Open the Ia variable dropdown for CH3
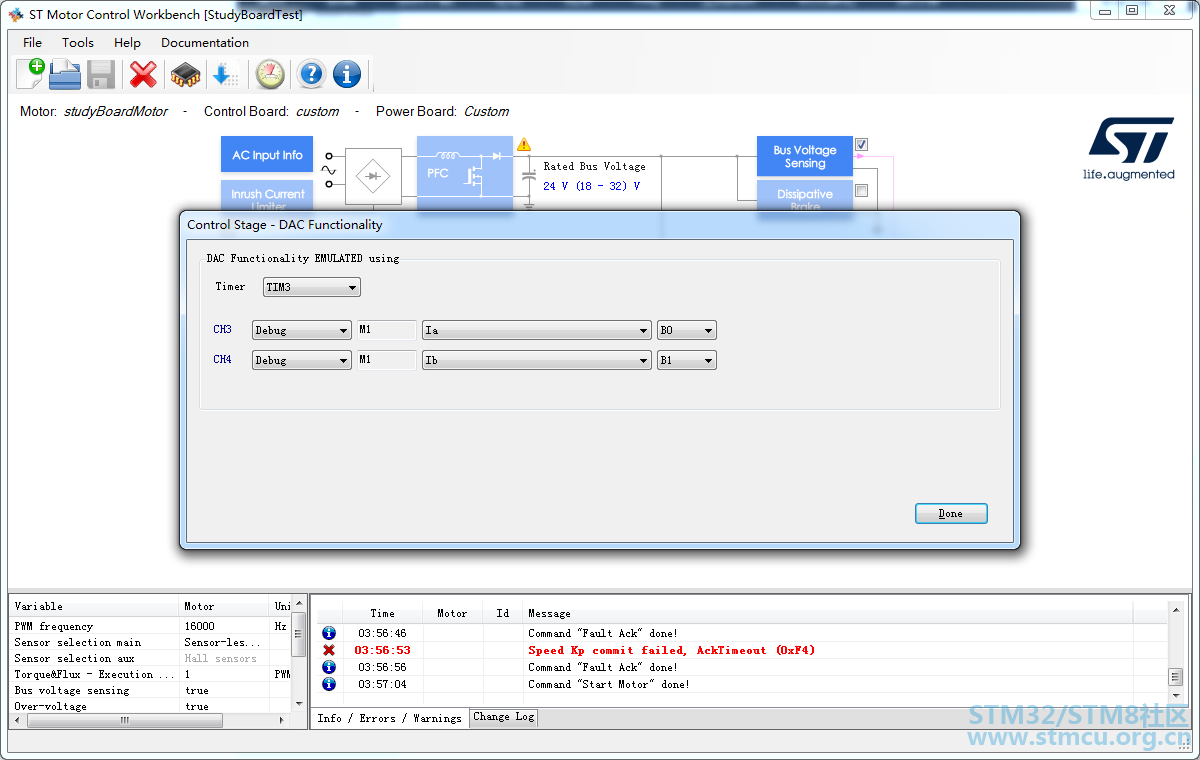This screenshot has width=1200, height=760. point(537,330)
